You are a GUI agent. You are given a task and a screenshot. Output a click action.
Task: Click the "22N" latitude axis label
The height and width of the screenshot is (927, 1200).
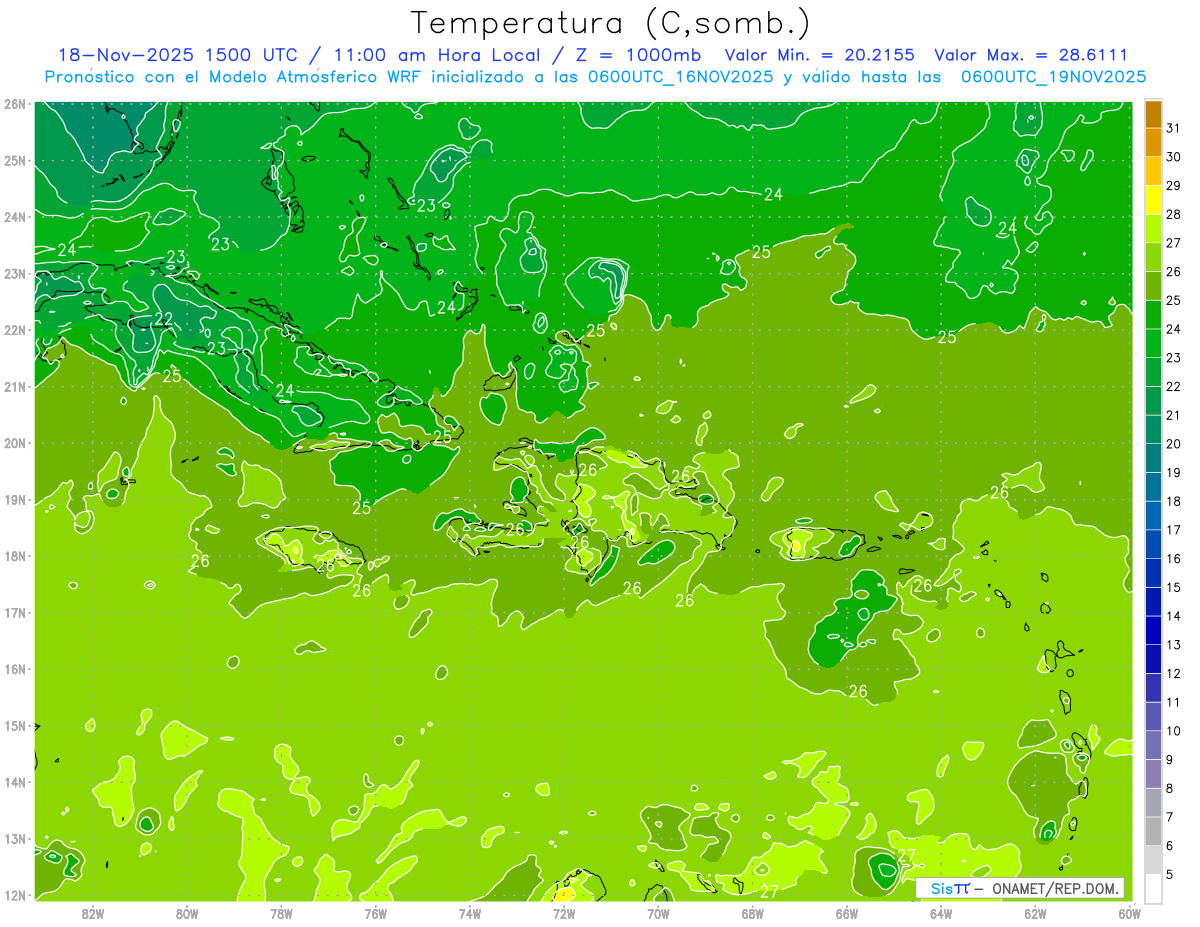(x=15, y=330)
